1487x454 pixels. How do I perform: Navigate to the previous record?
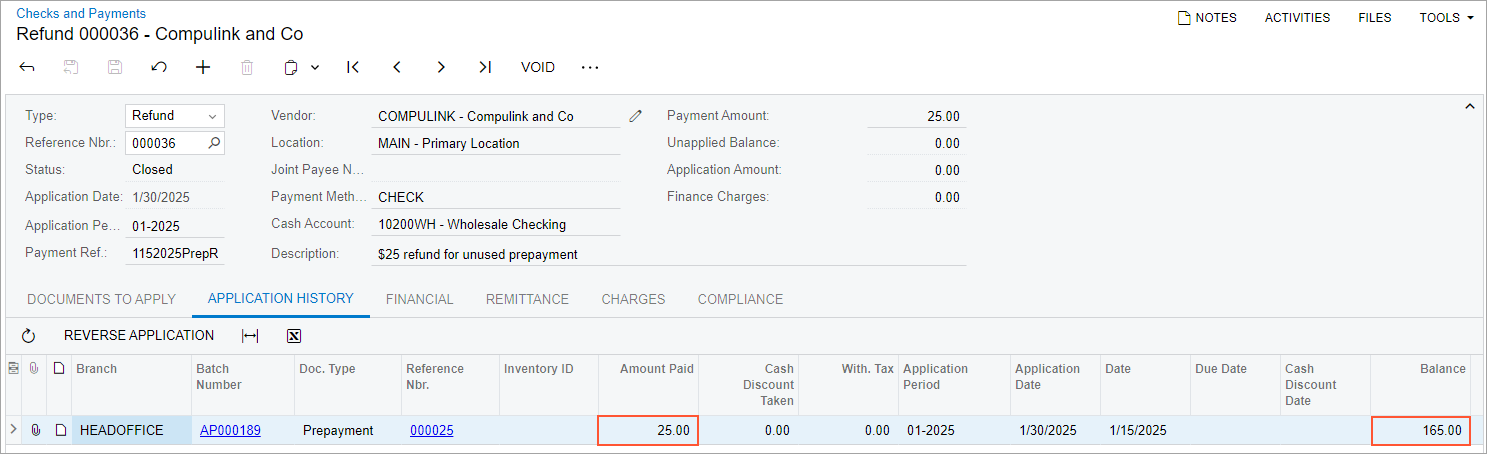pos(397,67)
